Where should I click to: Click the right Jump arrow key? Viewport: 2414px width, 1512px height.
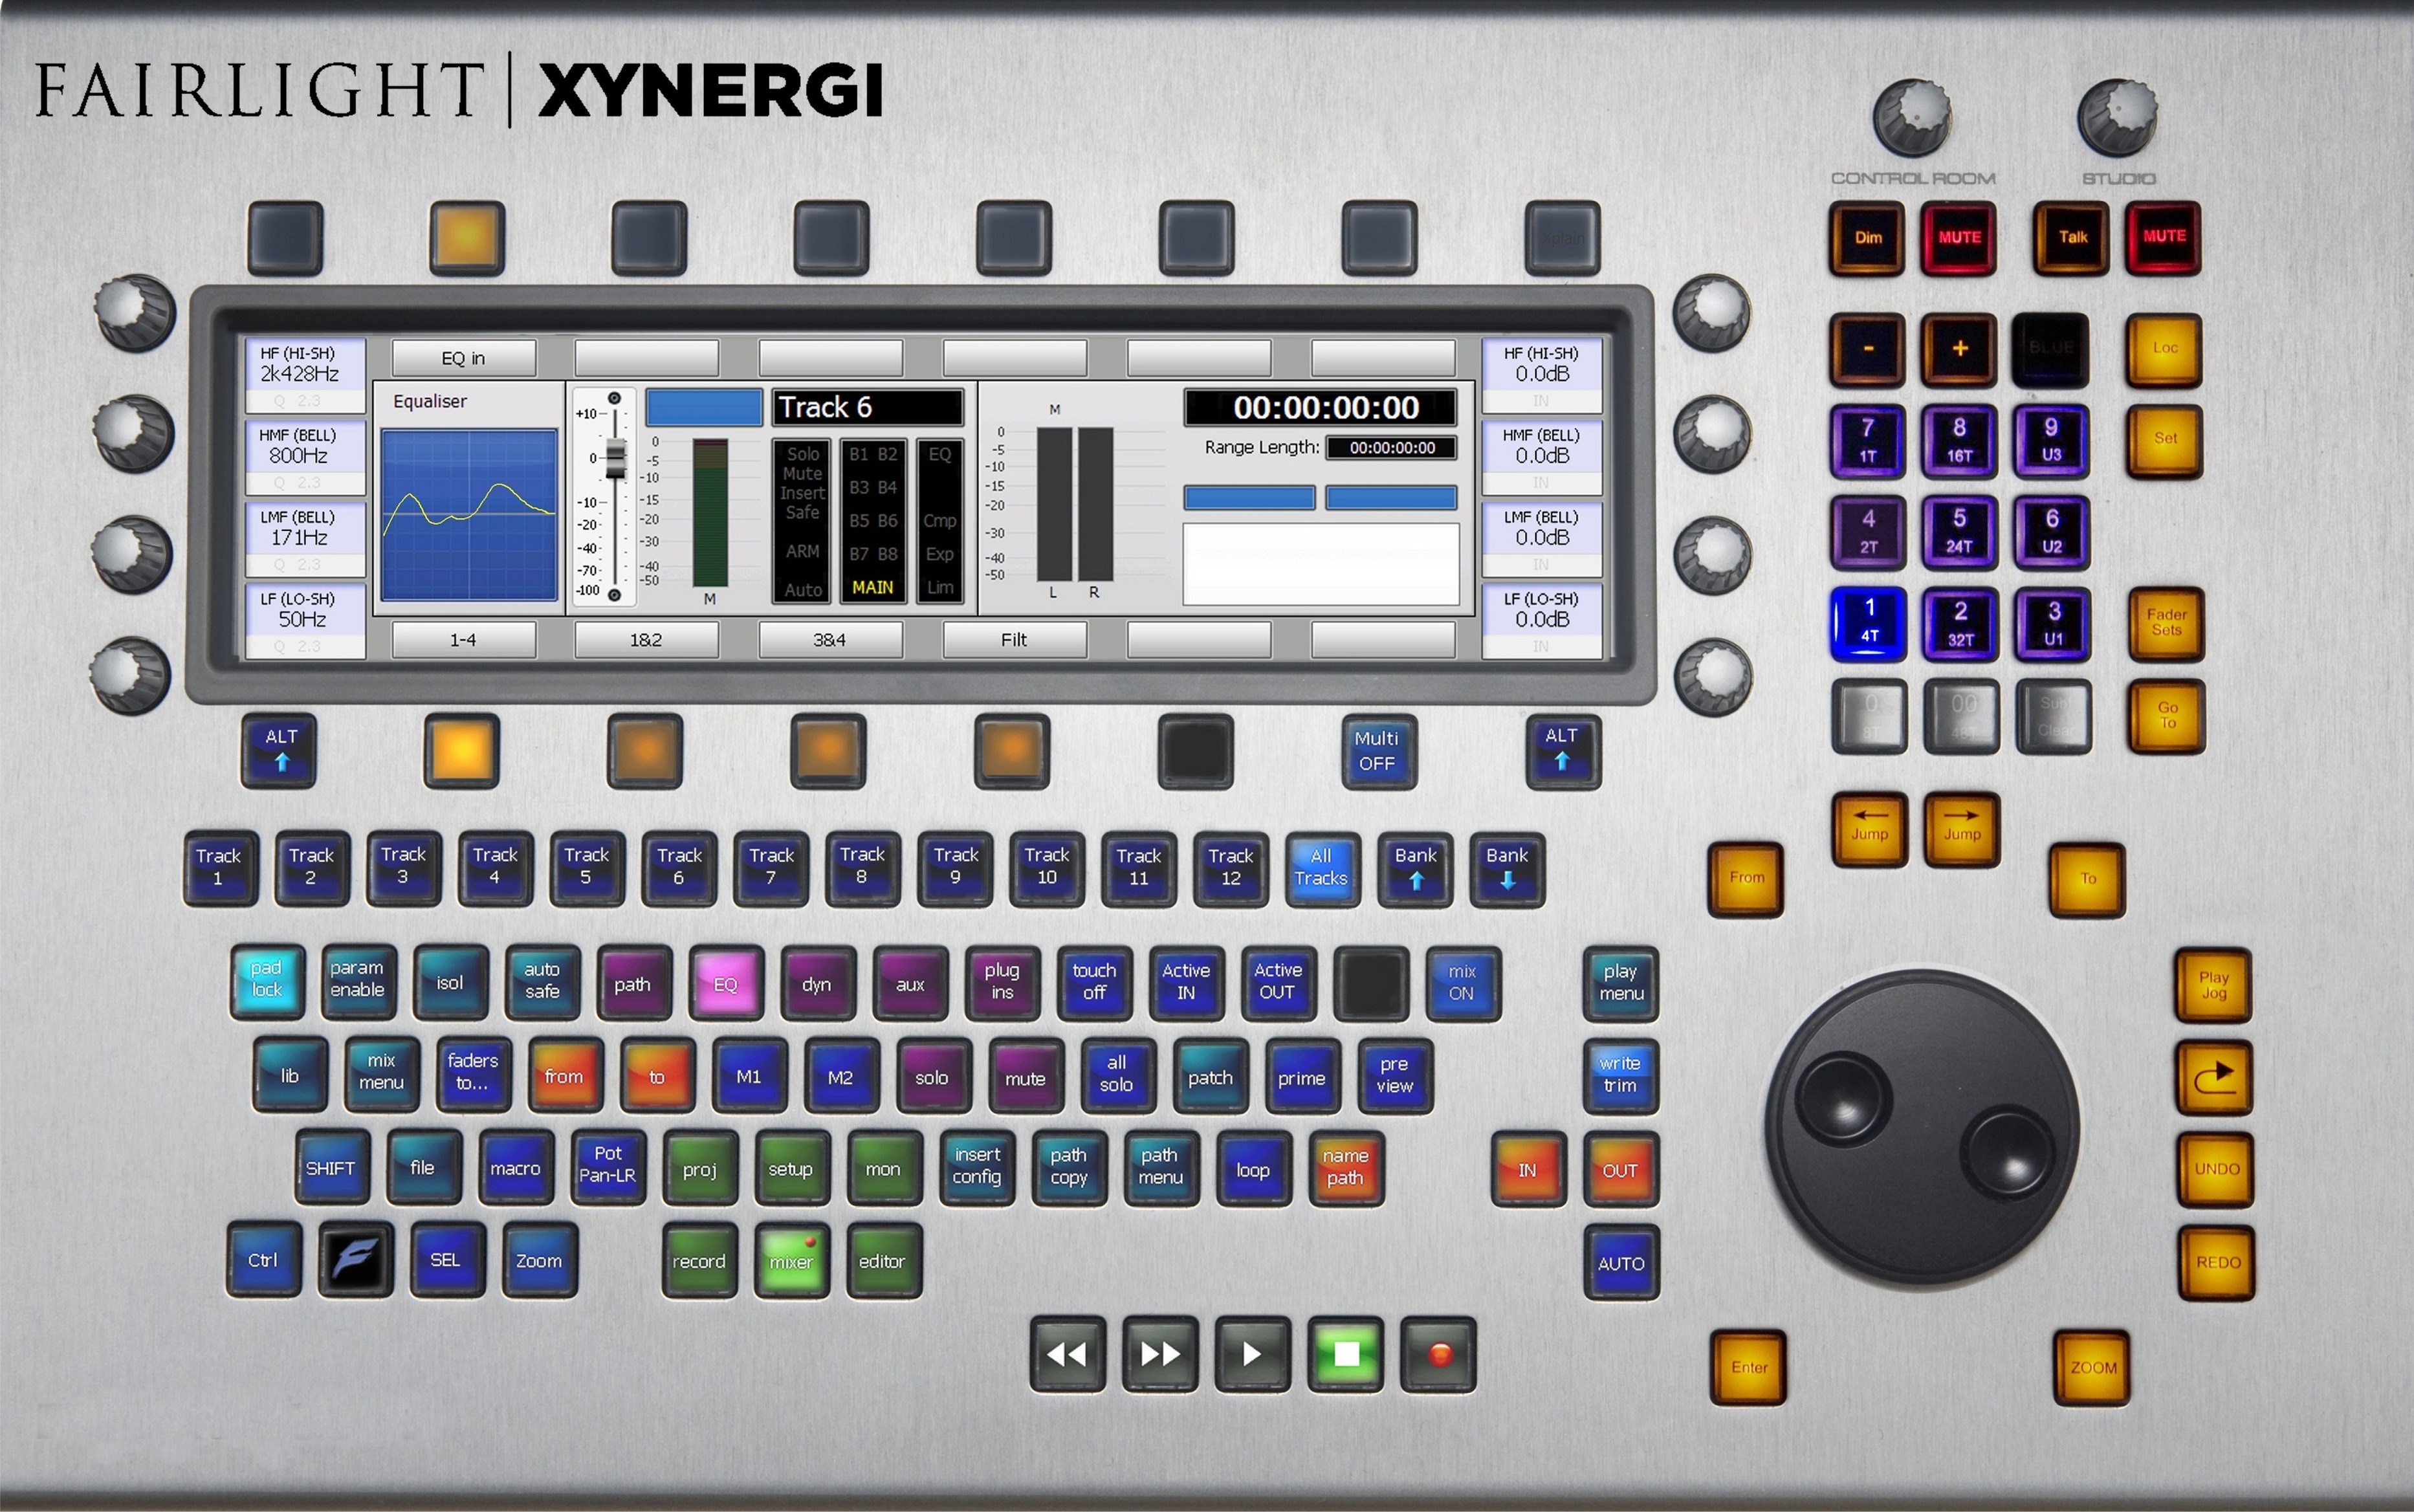tap(1961, 829)
